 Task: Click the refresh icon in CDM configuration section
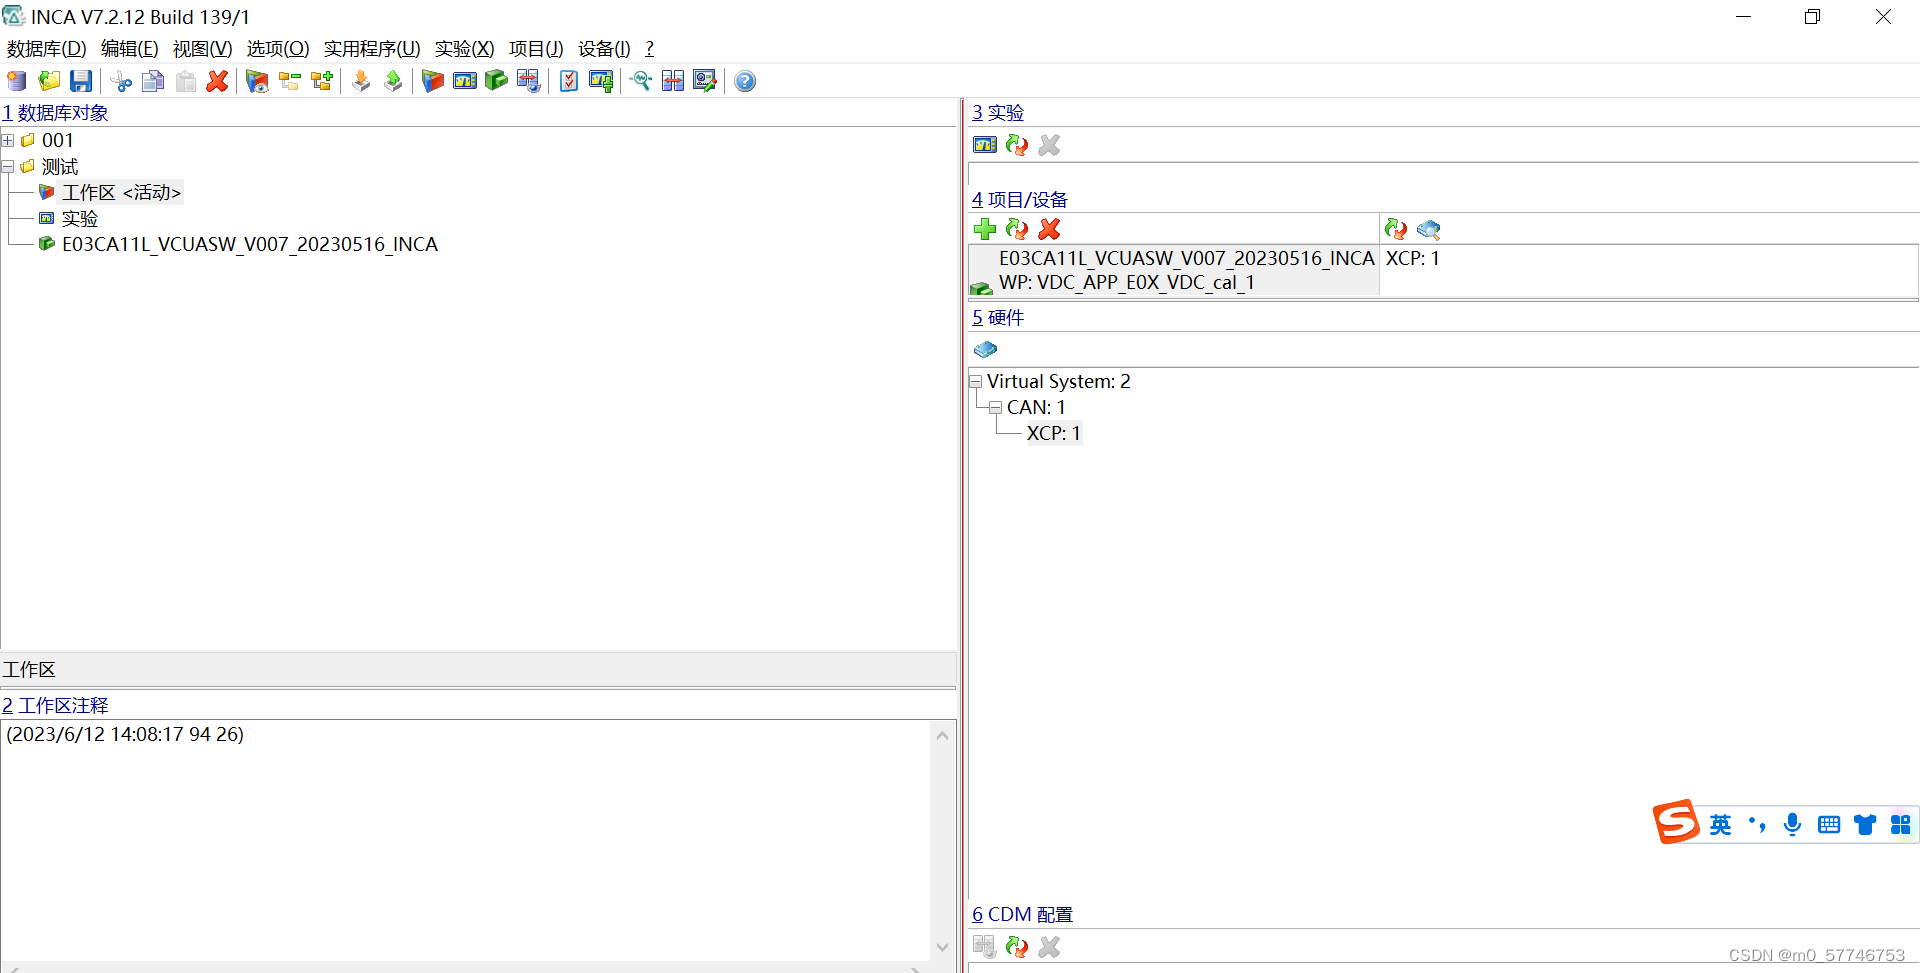[x=1017, y=946]
